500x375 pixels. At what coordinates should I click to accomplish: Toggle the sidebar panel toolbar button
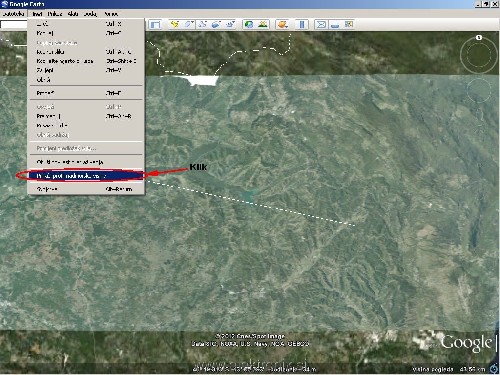tap(155, 24)
